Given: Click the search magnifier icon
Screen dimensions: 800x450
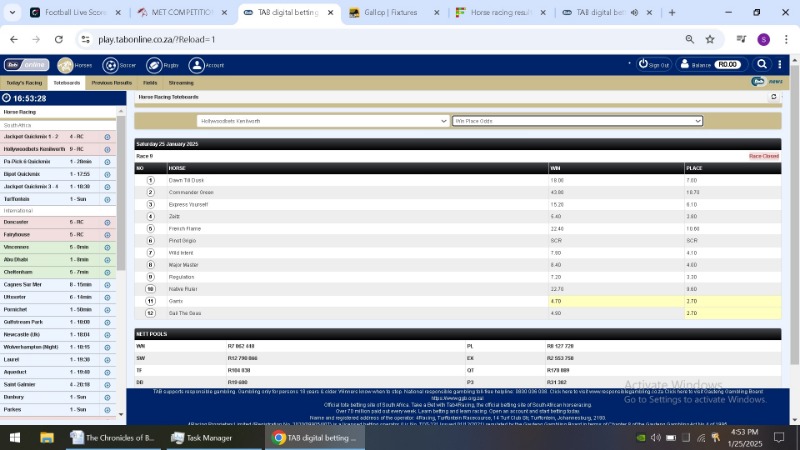Looking at the screenshot, I should pos(762,64).
